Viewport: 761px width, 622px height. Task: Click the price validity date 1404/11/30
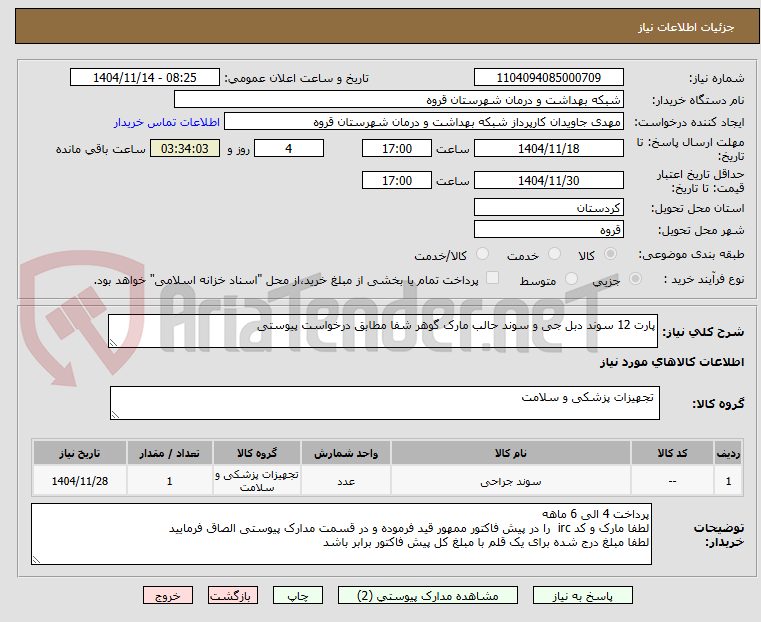click(x=548, y=180)
